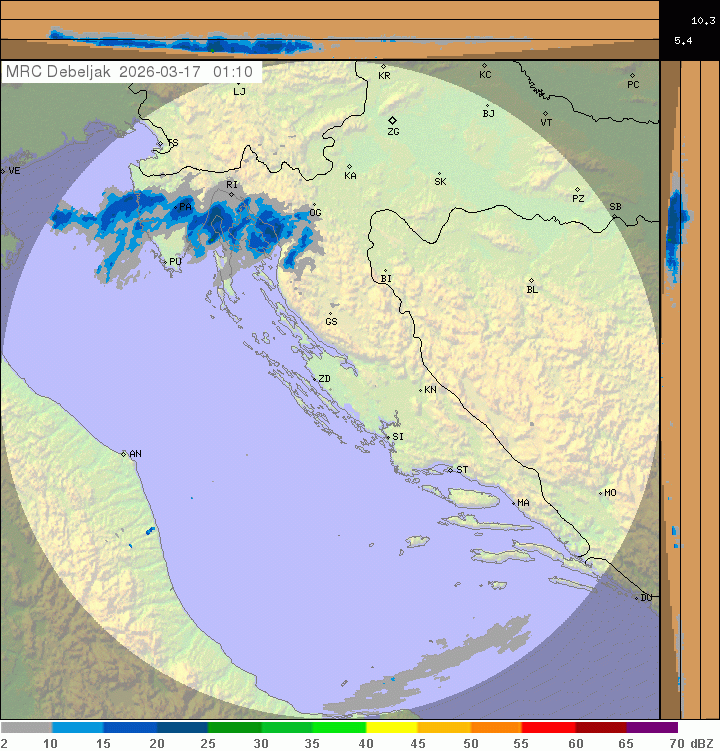The width and height of the screenshot is (720, 751).
Task: Click the ST city marker
Action: [x=450, y=469]
